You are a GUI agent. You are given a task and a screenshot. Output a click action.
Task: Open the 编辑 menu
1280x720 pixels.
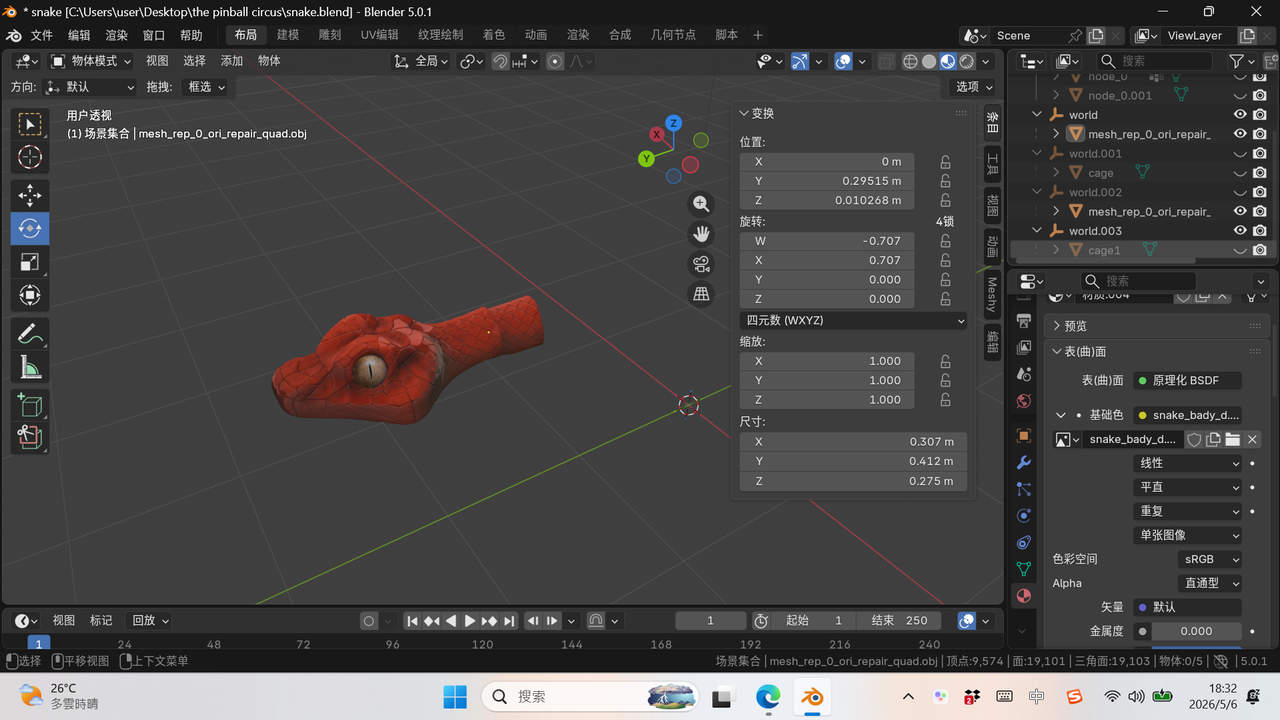click(x=79, y=35)
